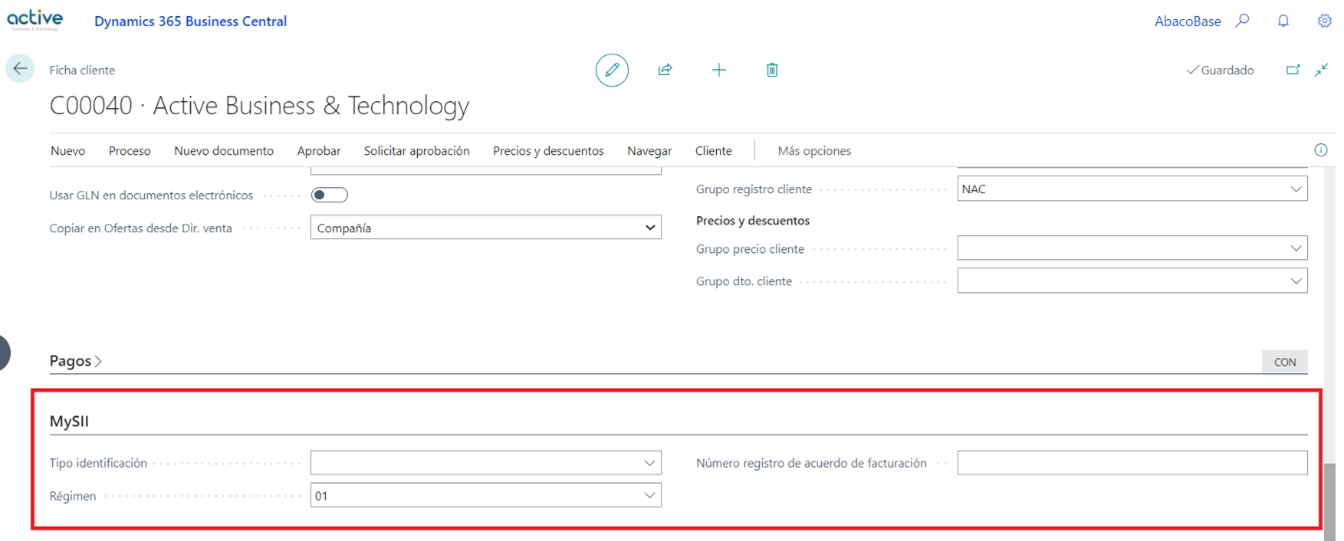Viewport: 1344px width, 541px height.
Task: Click Más opciones
Action: tap(814, 151)
